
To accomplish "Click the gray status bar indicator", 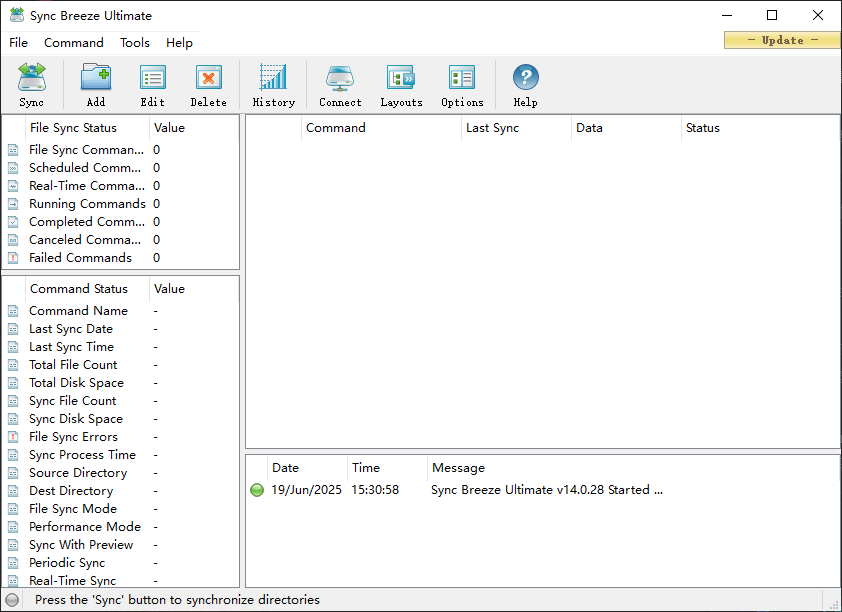I will (x=12, y=600).
